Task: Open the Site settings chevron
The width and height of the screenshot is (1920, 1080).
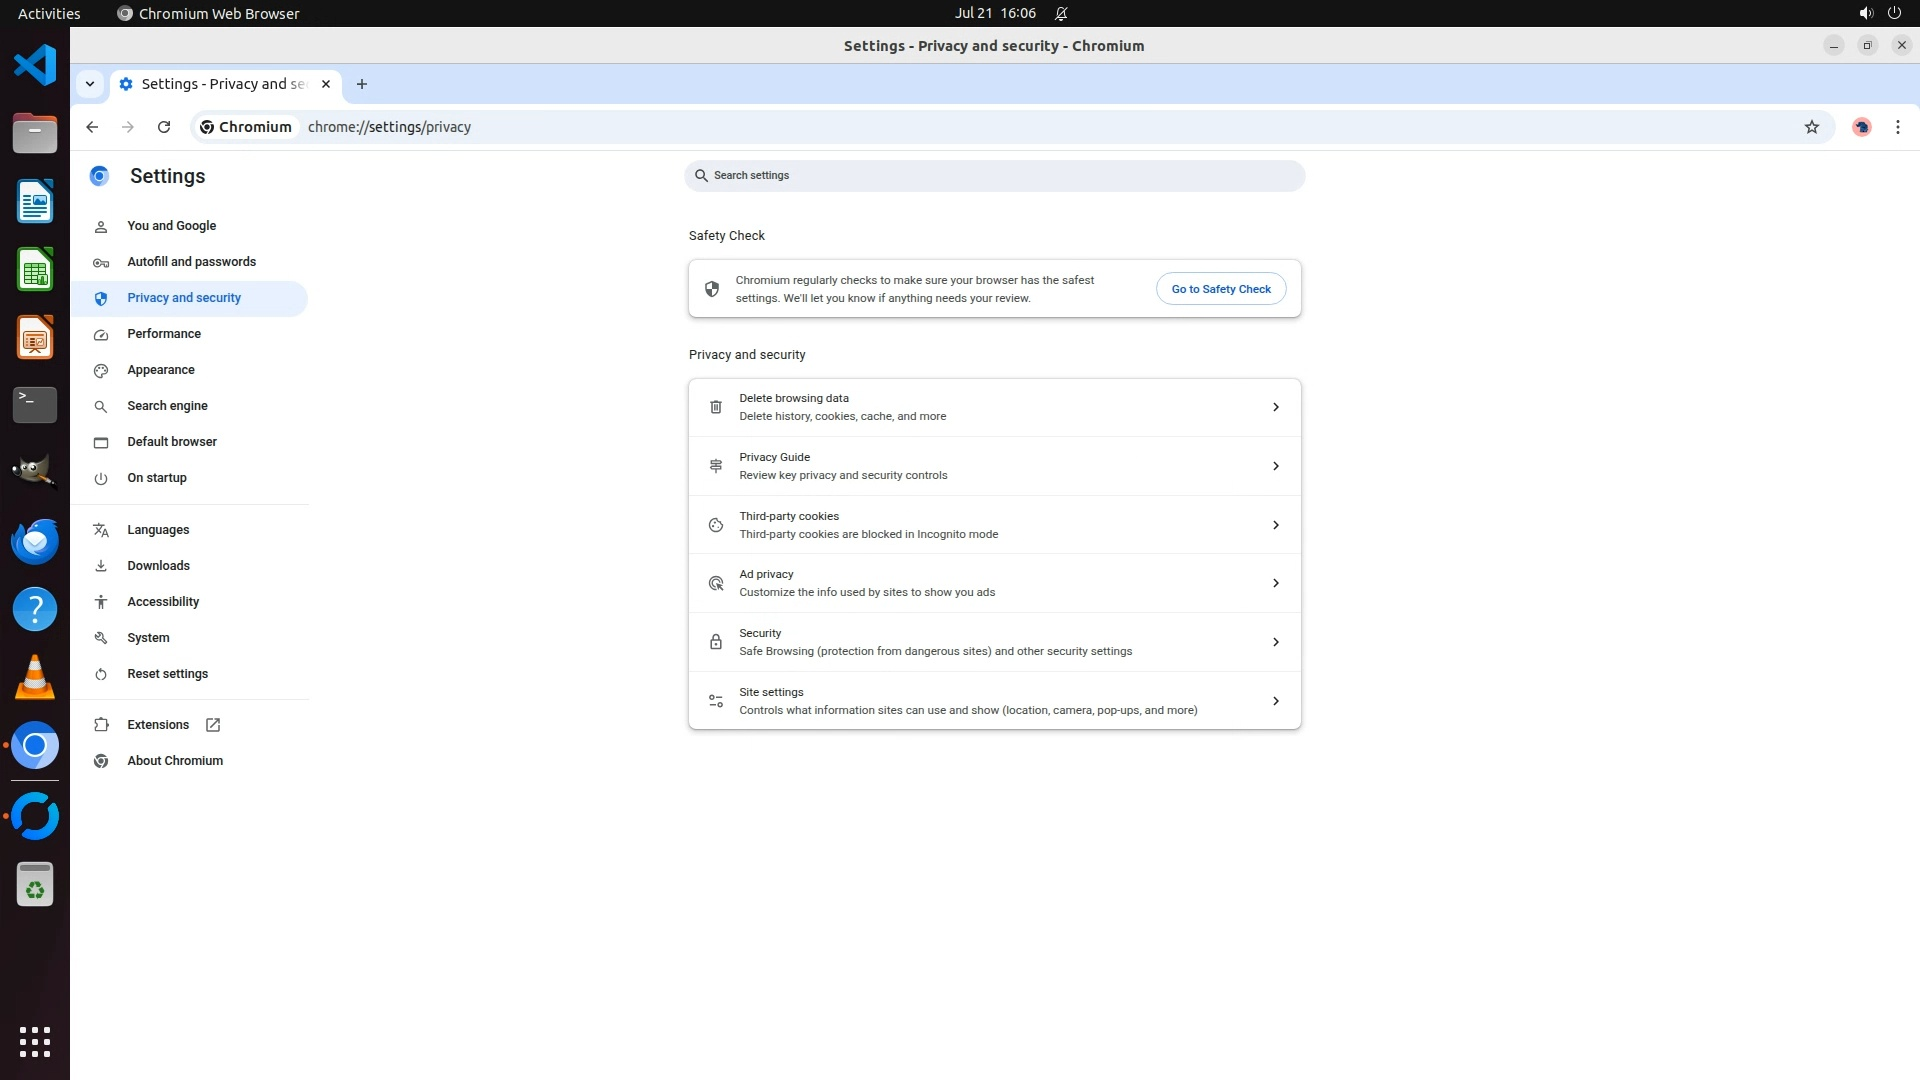Action: pos(1275,701)
